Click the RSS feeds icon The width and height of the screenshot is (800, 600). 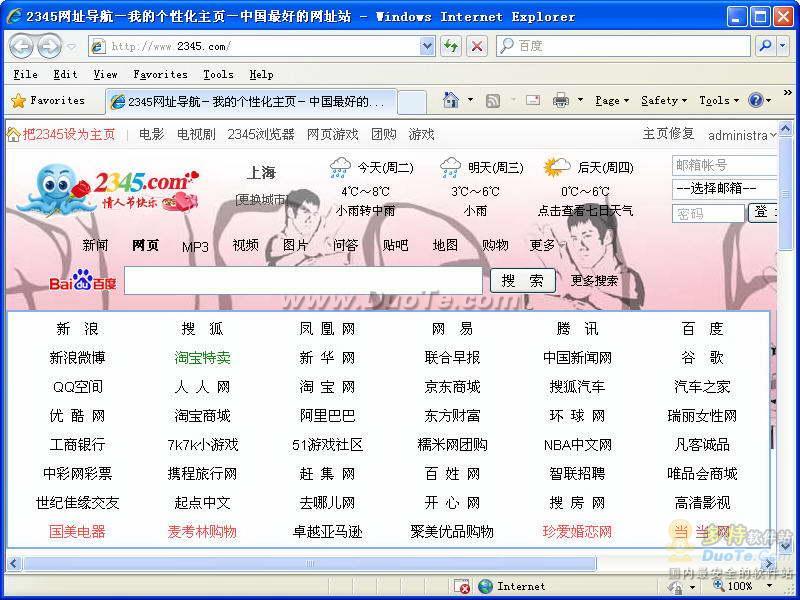pos(493,101)
